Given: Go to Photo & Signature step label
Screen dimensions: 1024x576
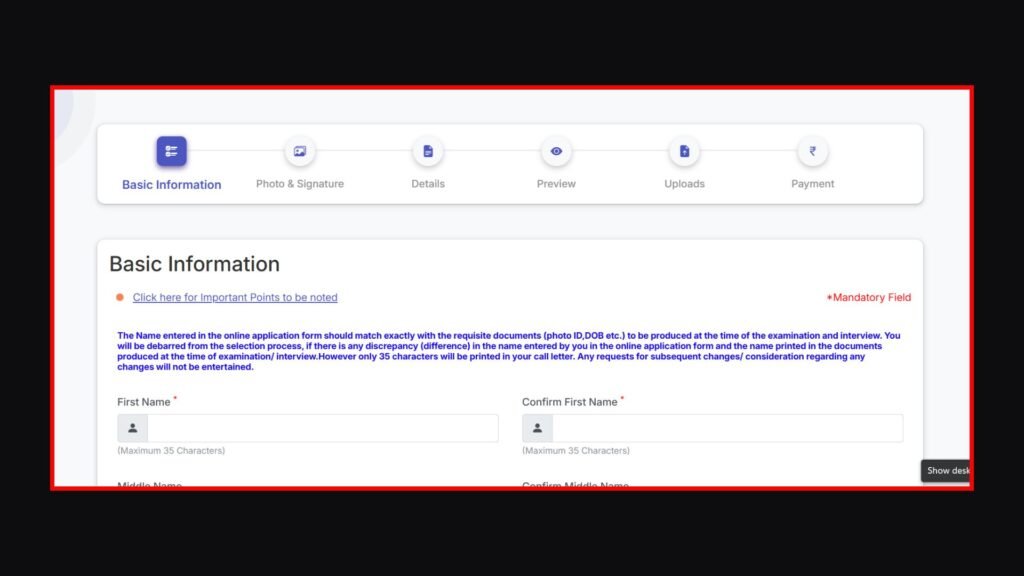Looking at the screenshot, I should tap(299, 184).
